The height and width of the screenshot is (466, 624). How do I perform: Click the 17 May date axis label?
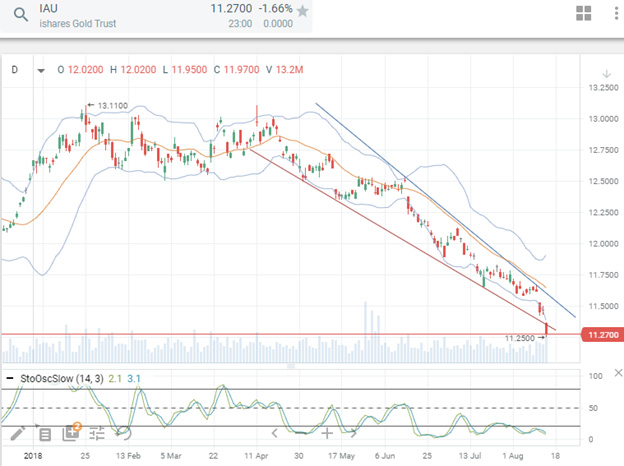click(341, 456)
